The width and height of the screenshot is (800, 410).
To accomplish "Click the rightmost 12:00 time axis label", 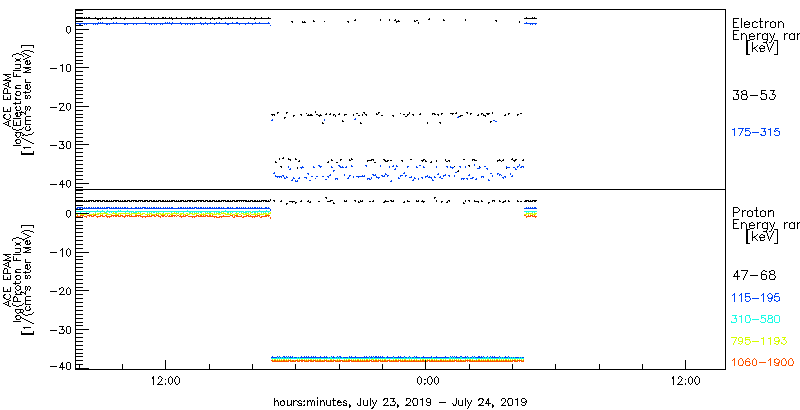I will pyautogui.click(x=684, y=380).
